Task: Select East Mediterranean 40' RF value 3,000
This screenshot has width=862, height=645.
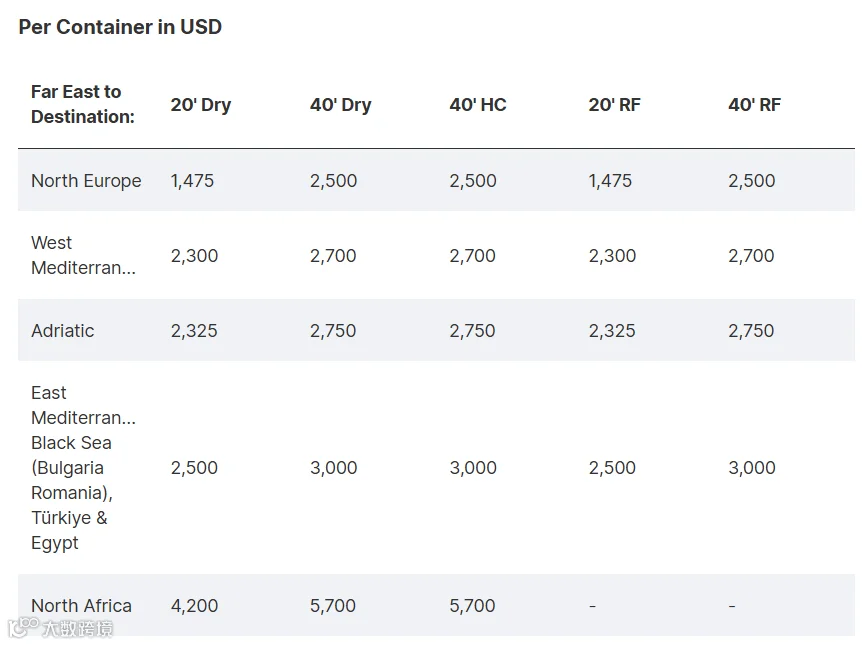Action: tap(751, 468)
